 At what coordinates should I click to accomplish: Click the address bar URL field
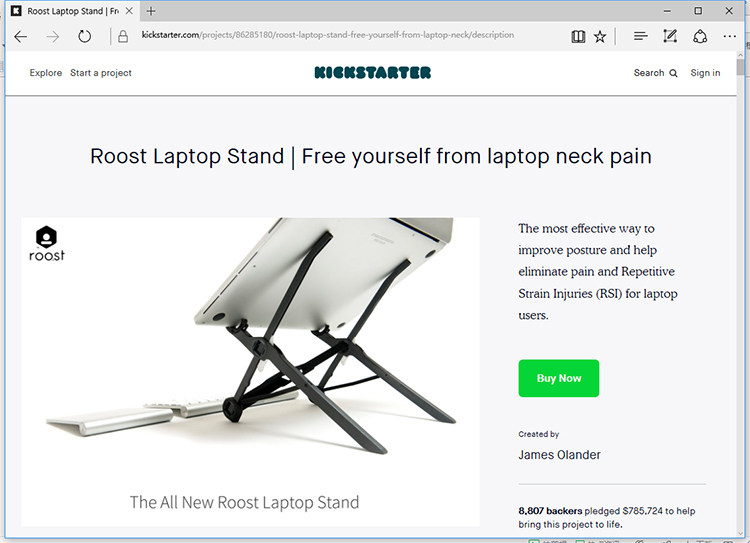(328, 35)
